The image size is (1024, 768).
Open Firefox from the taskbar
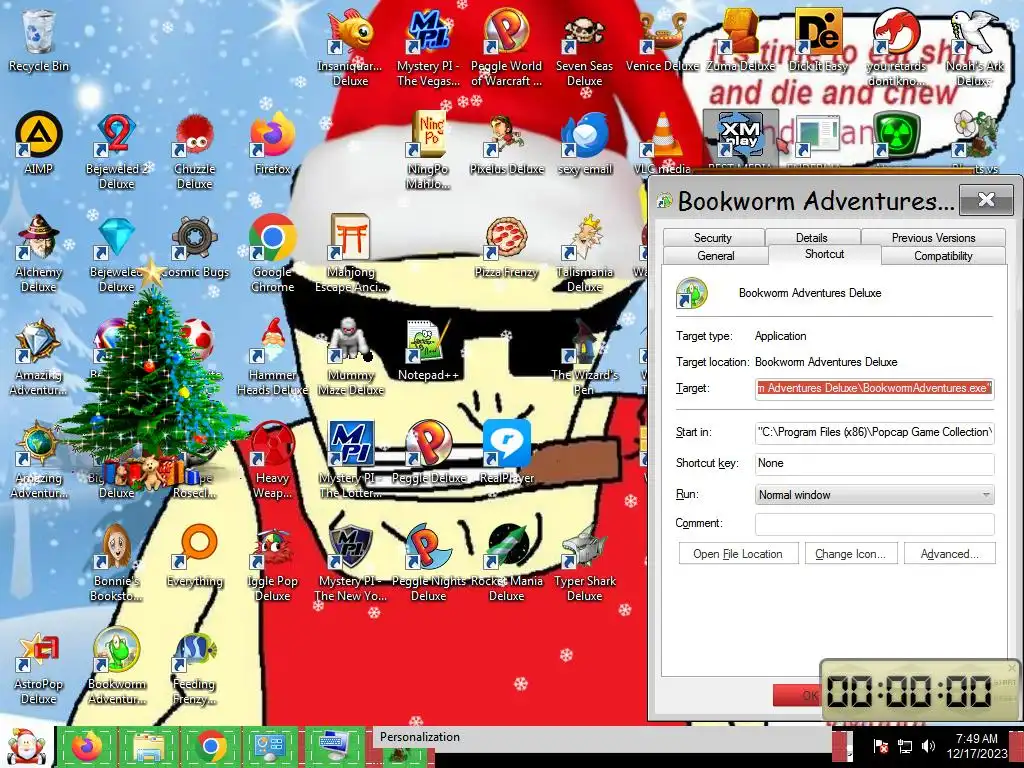coord(88,746)
